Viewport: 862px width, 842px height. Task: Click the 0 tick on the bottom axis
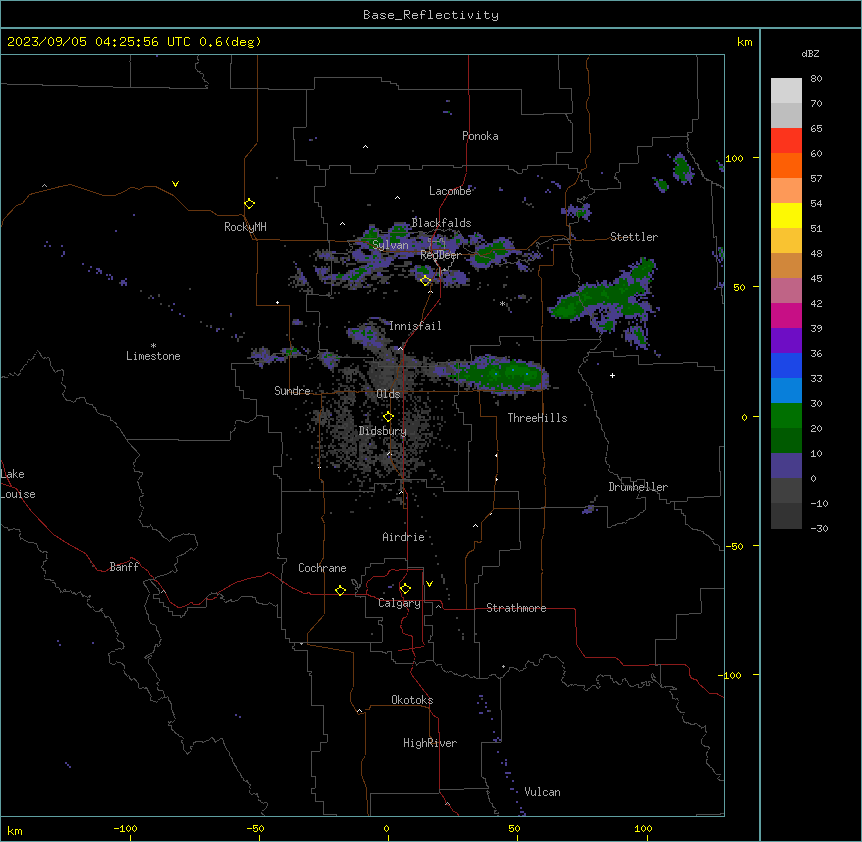[386, 828]
